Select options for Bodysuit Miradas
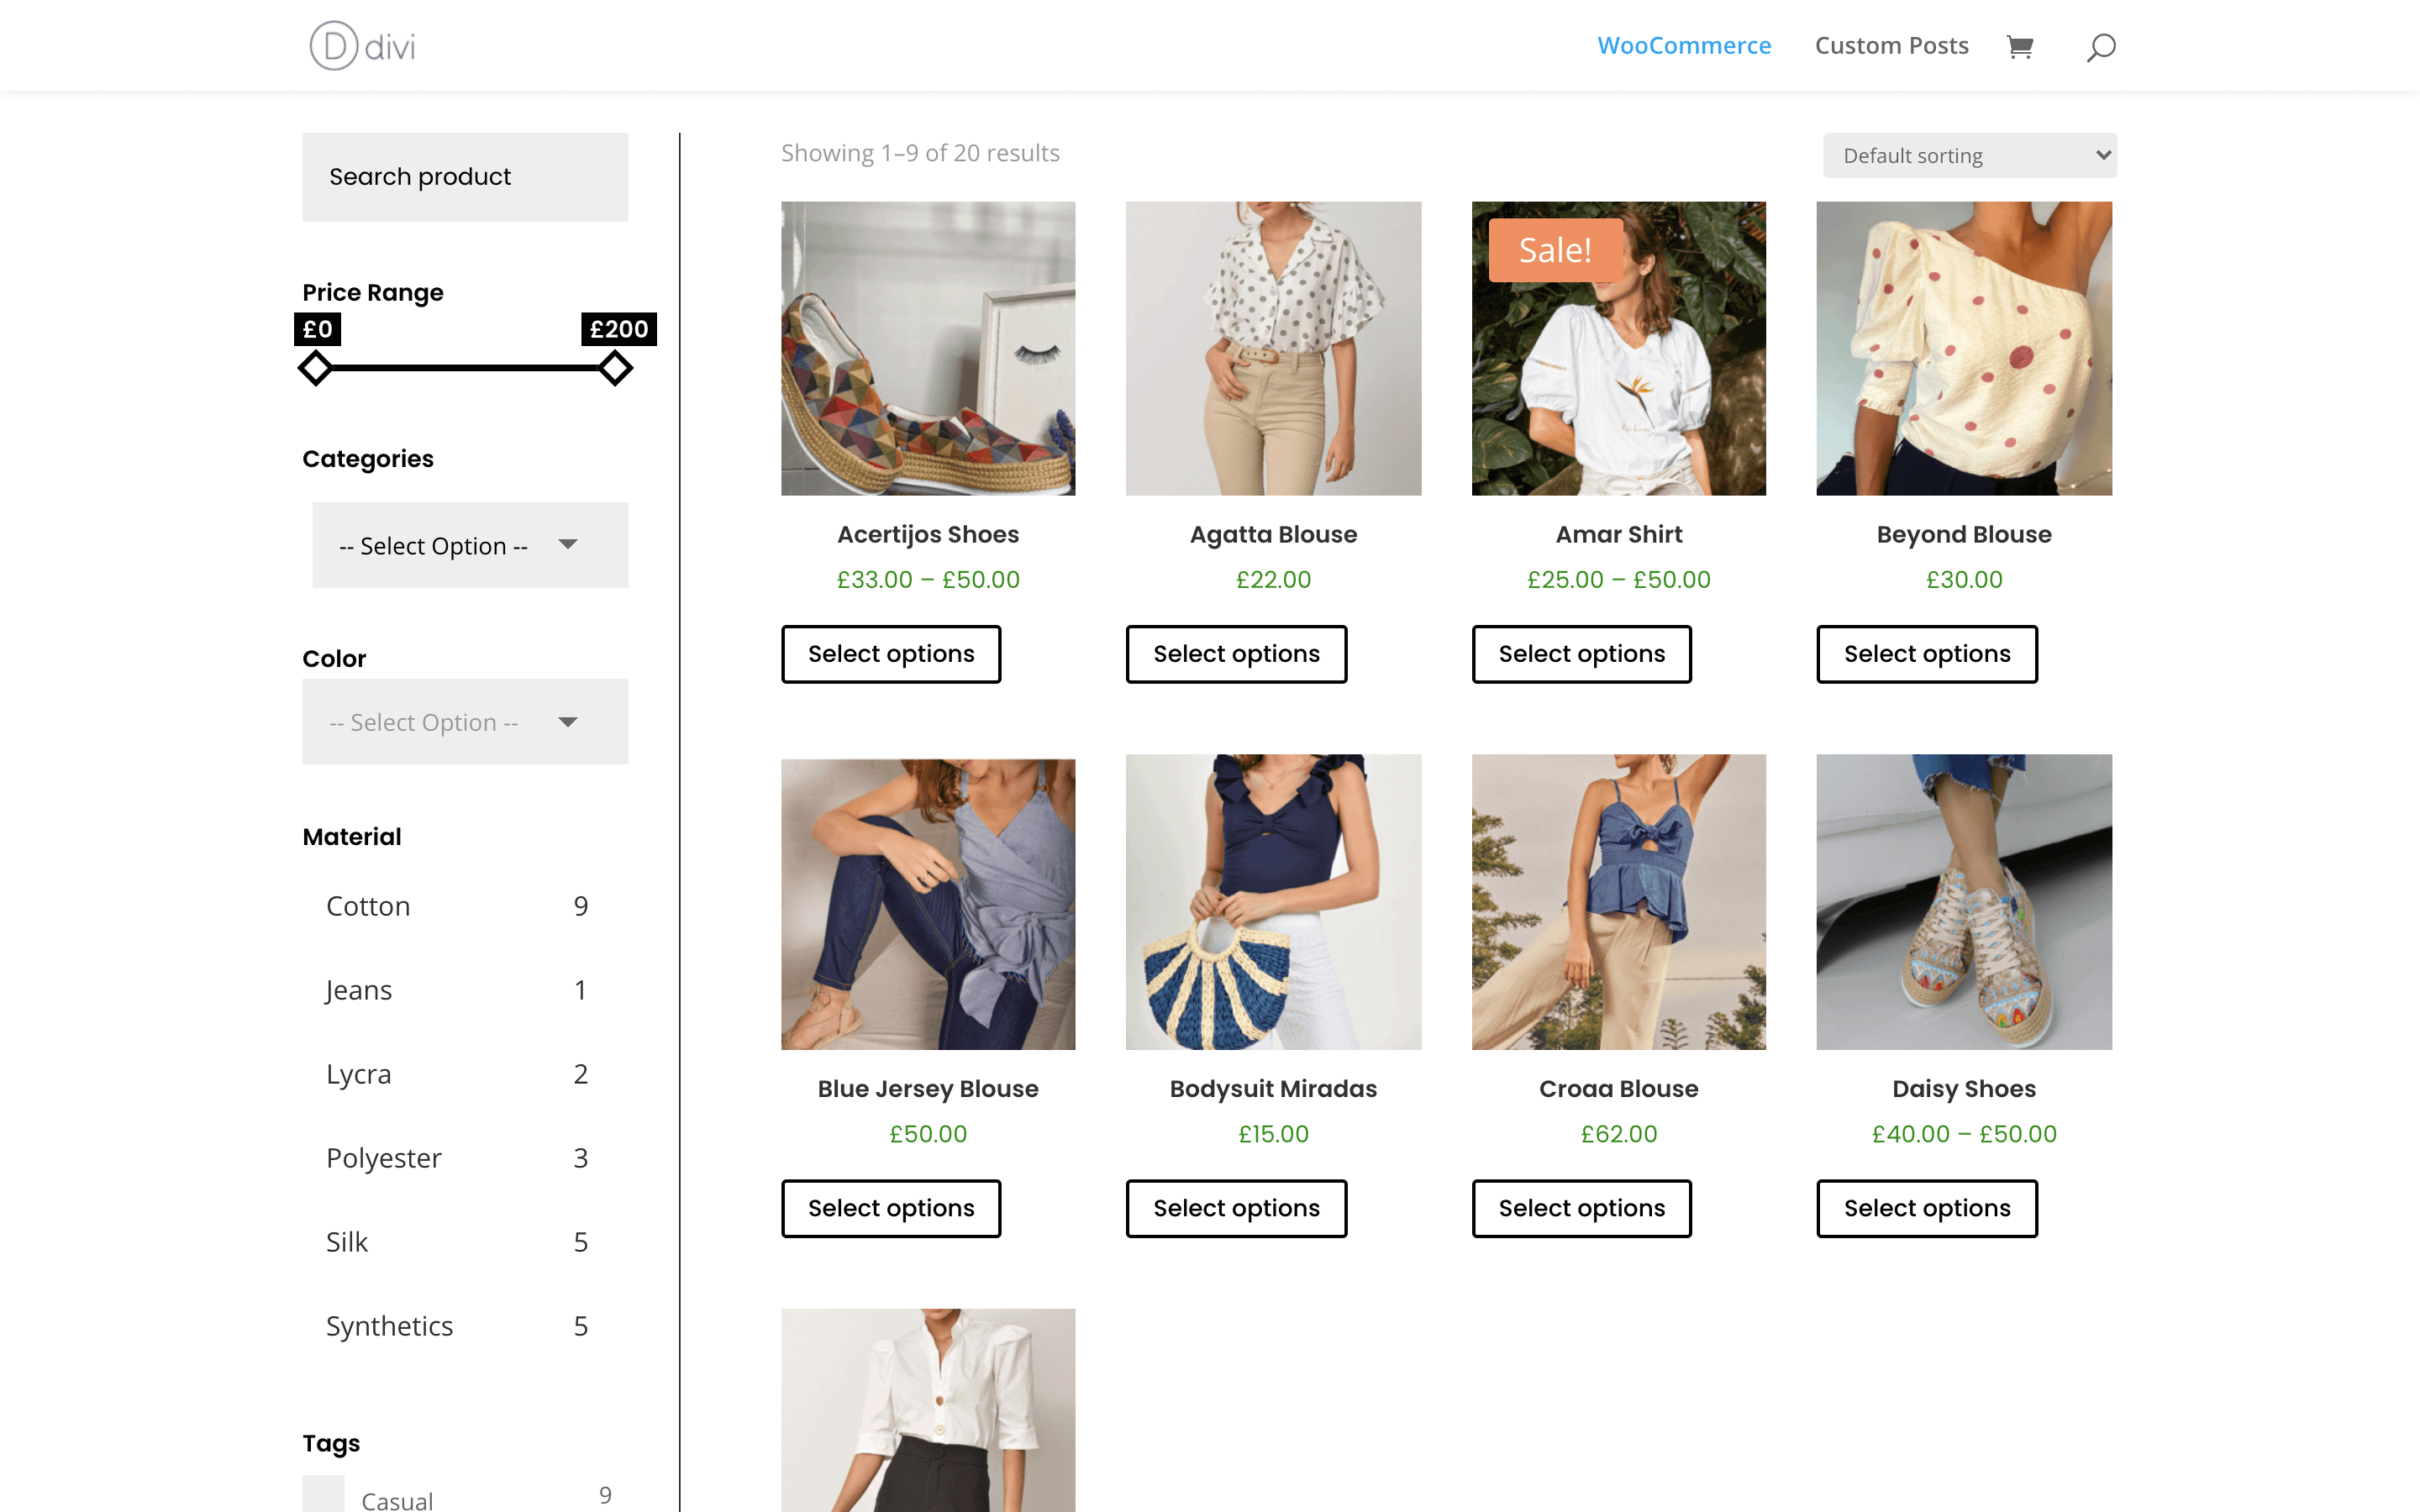 (x=1236, y=1208)
